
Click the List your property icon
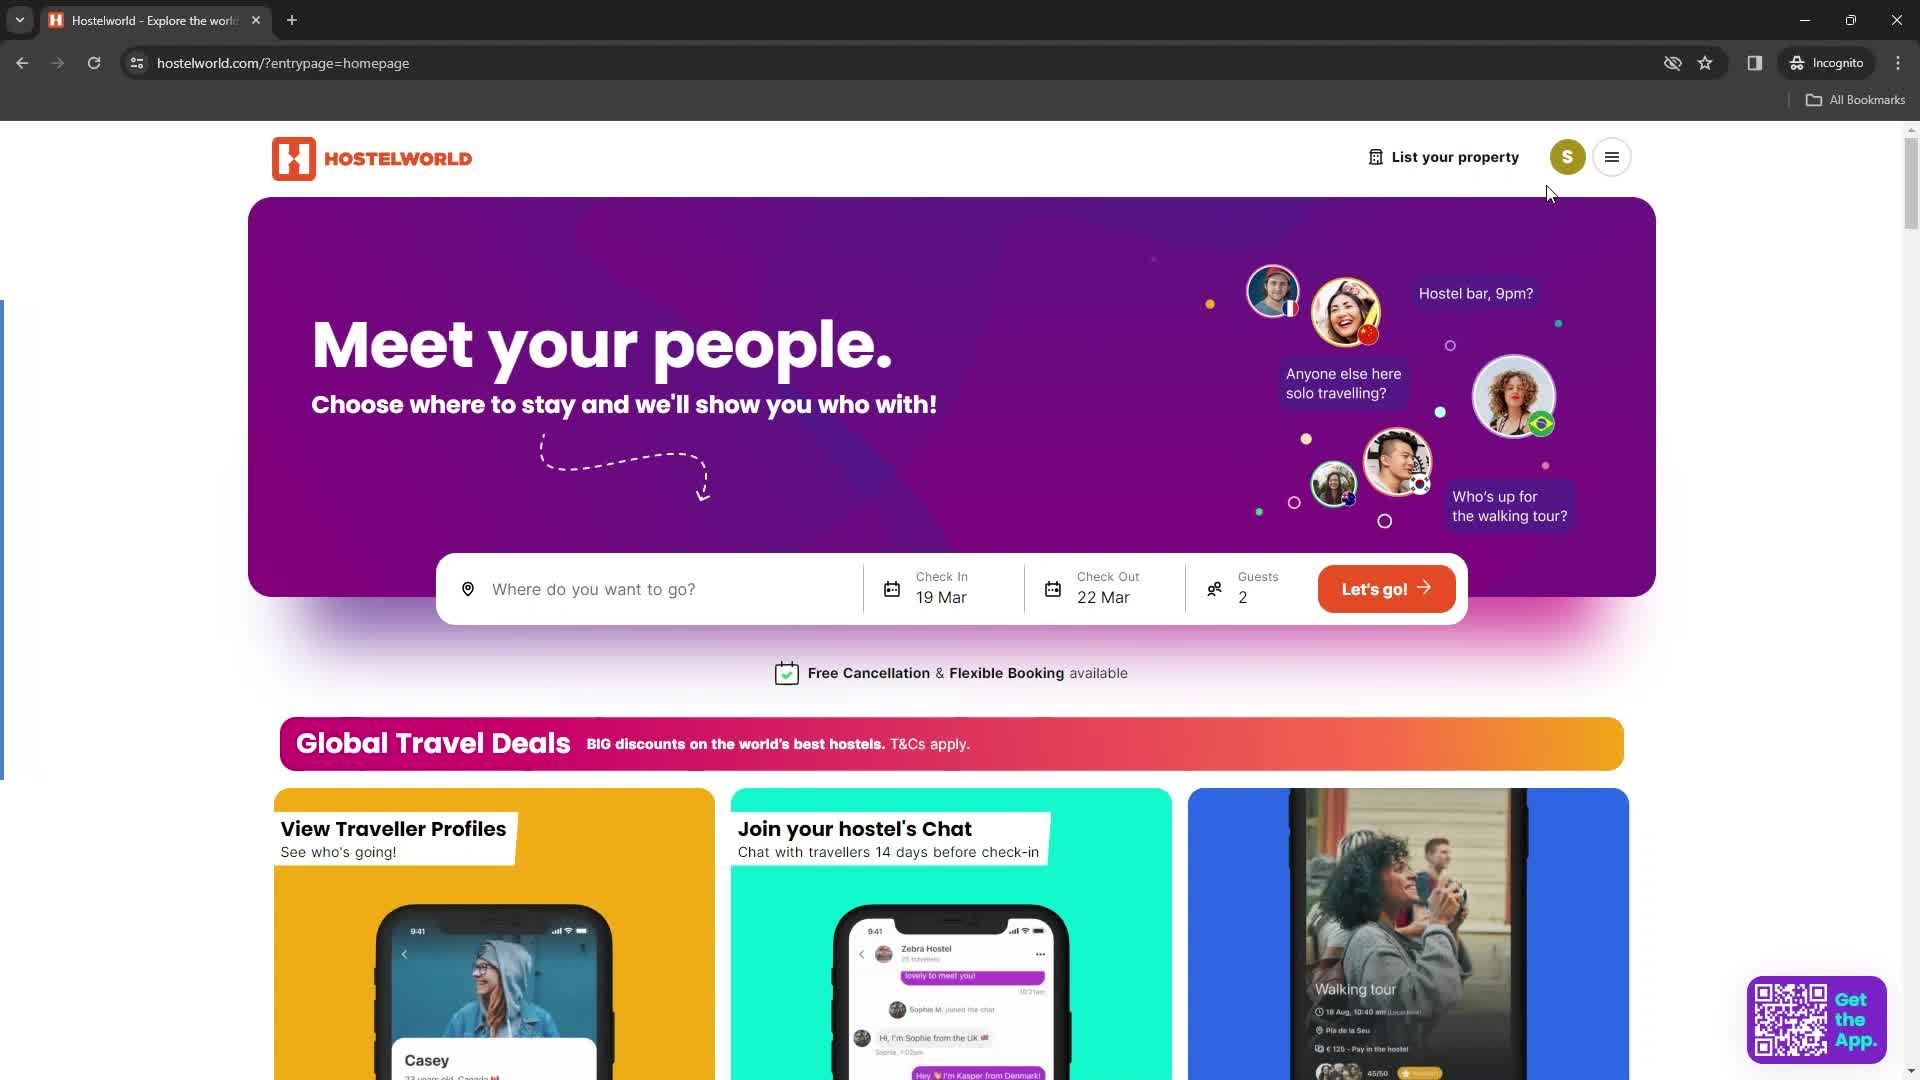1377,157
